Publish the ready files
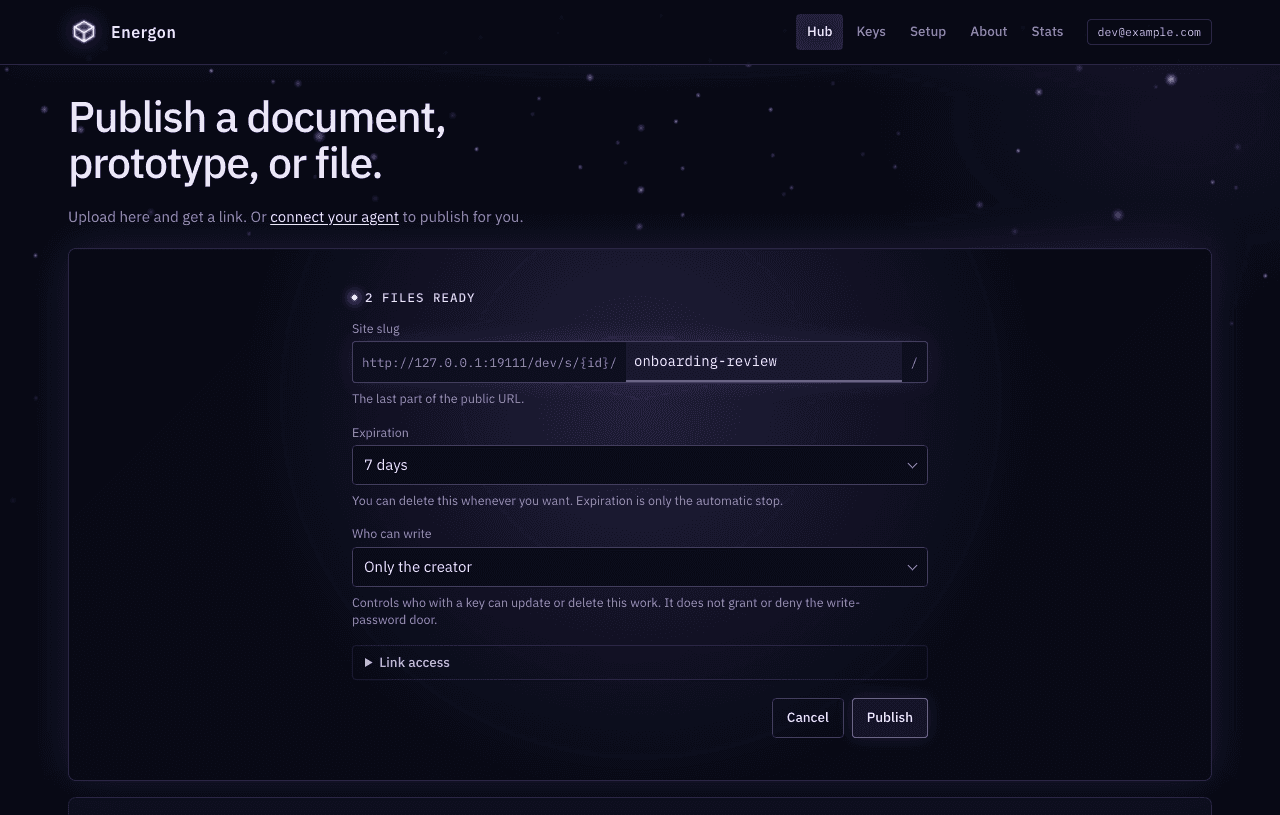 click(x=890, y=718)
